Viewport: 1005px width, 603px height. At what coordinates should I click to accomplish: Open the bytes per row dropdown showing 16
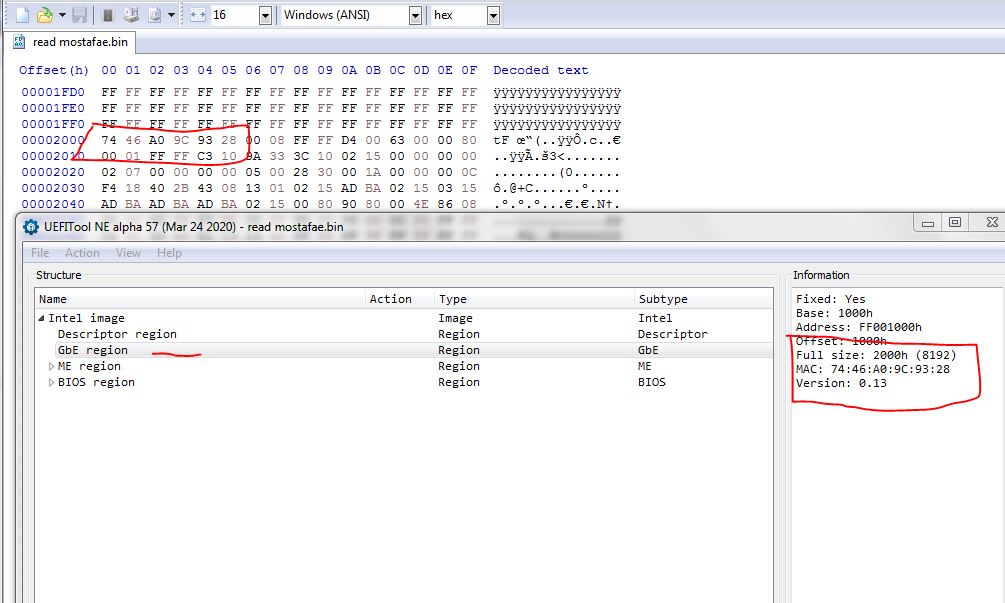click(x=265, y=15)
